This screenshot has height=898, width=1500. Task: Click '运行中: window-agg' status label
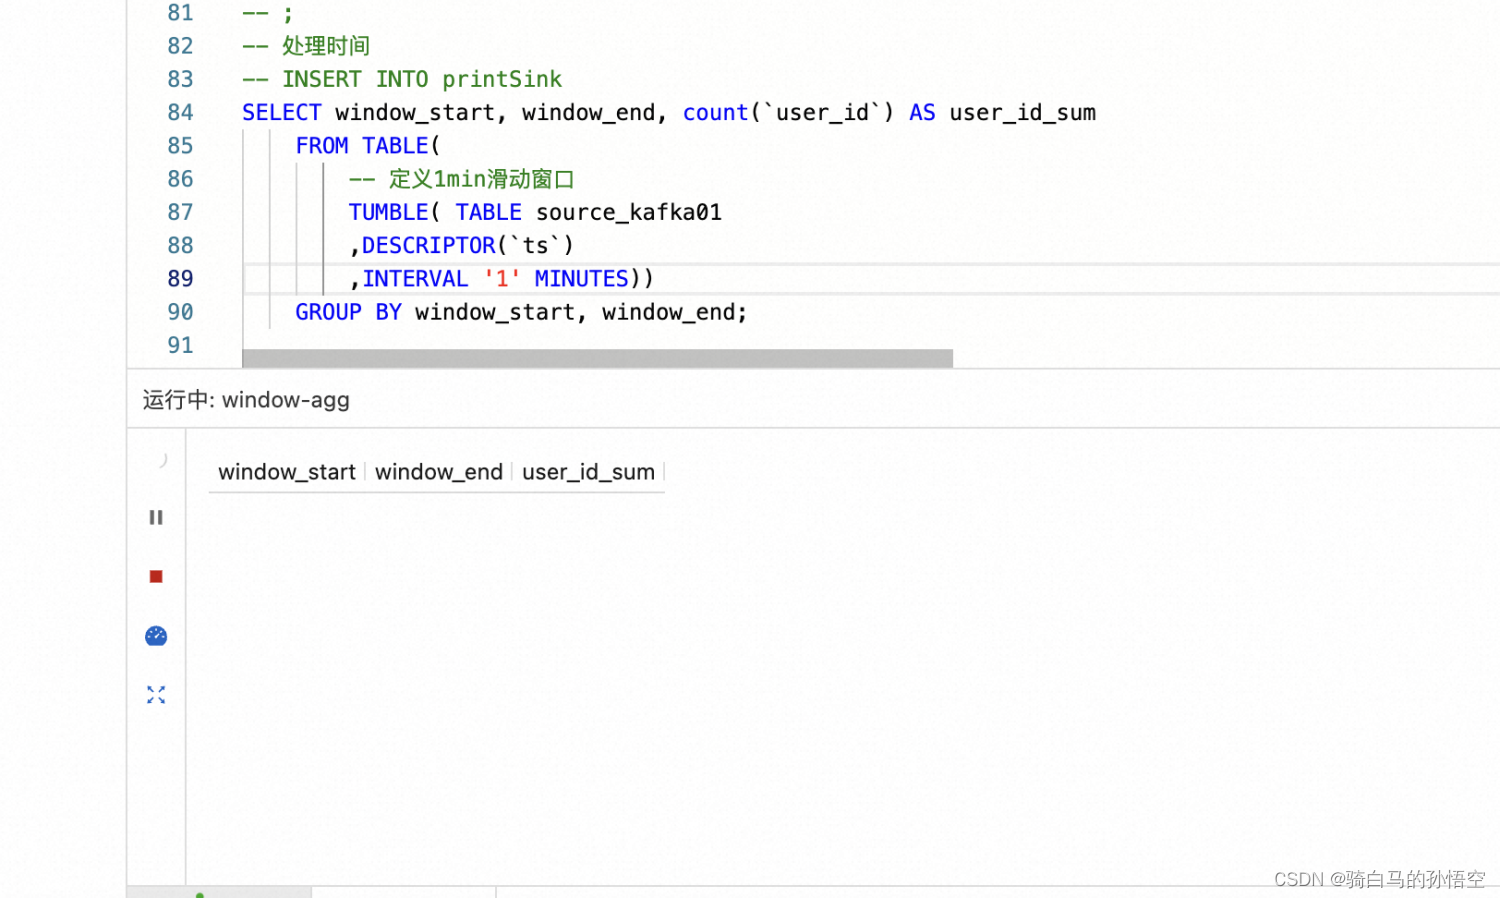point(246,400)
